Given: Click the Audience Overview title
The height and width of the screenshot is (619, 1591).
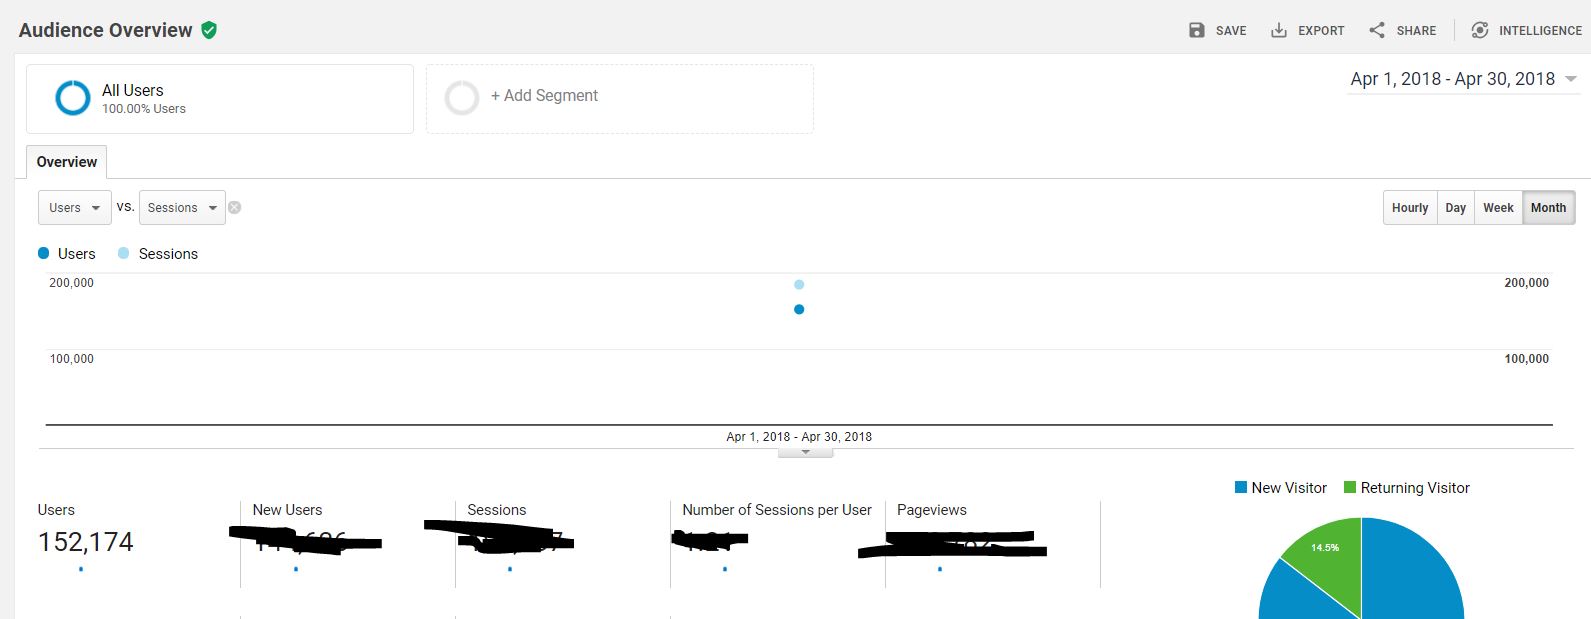Looking at the screenshot, I should 105,30.
